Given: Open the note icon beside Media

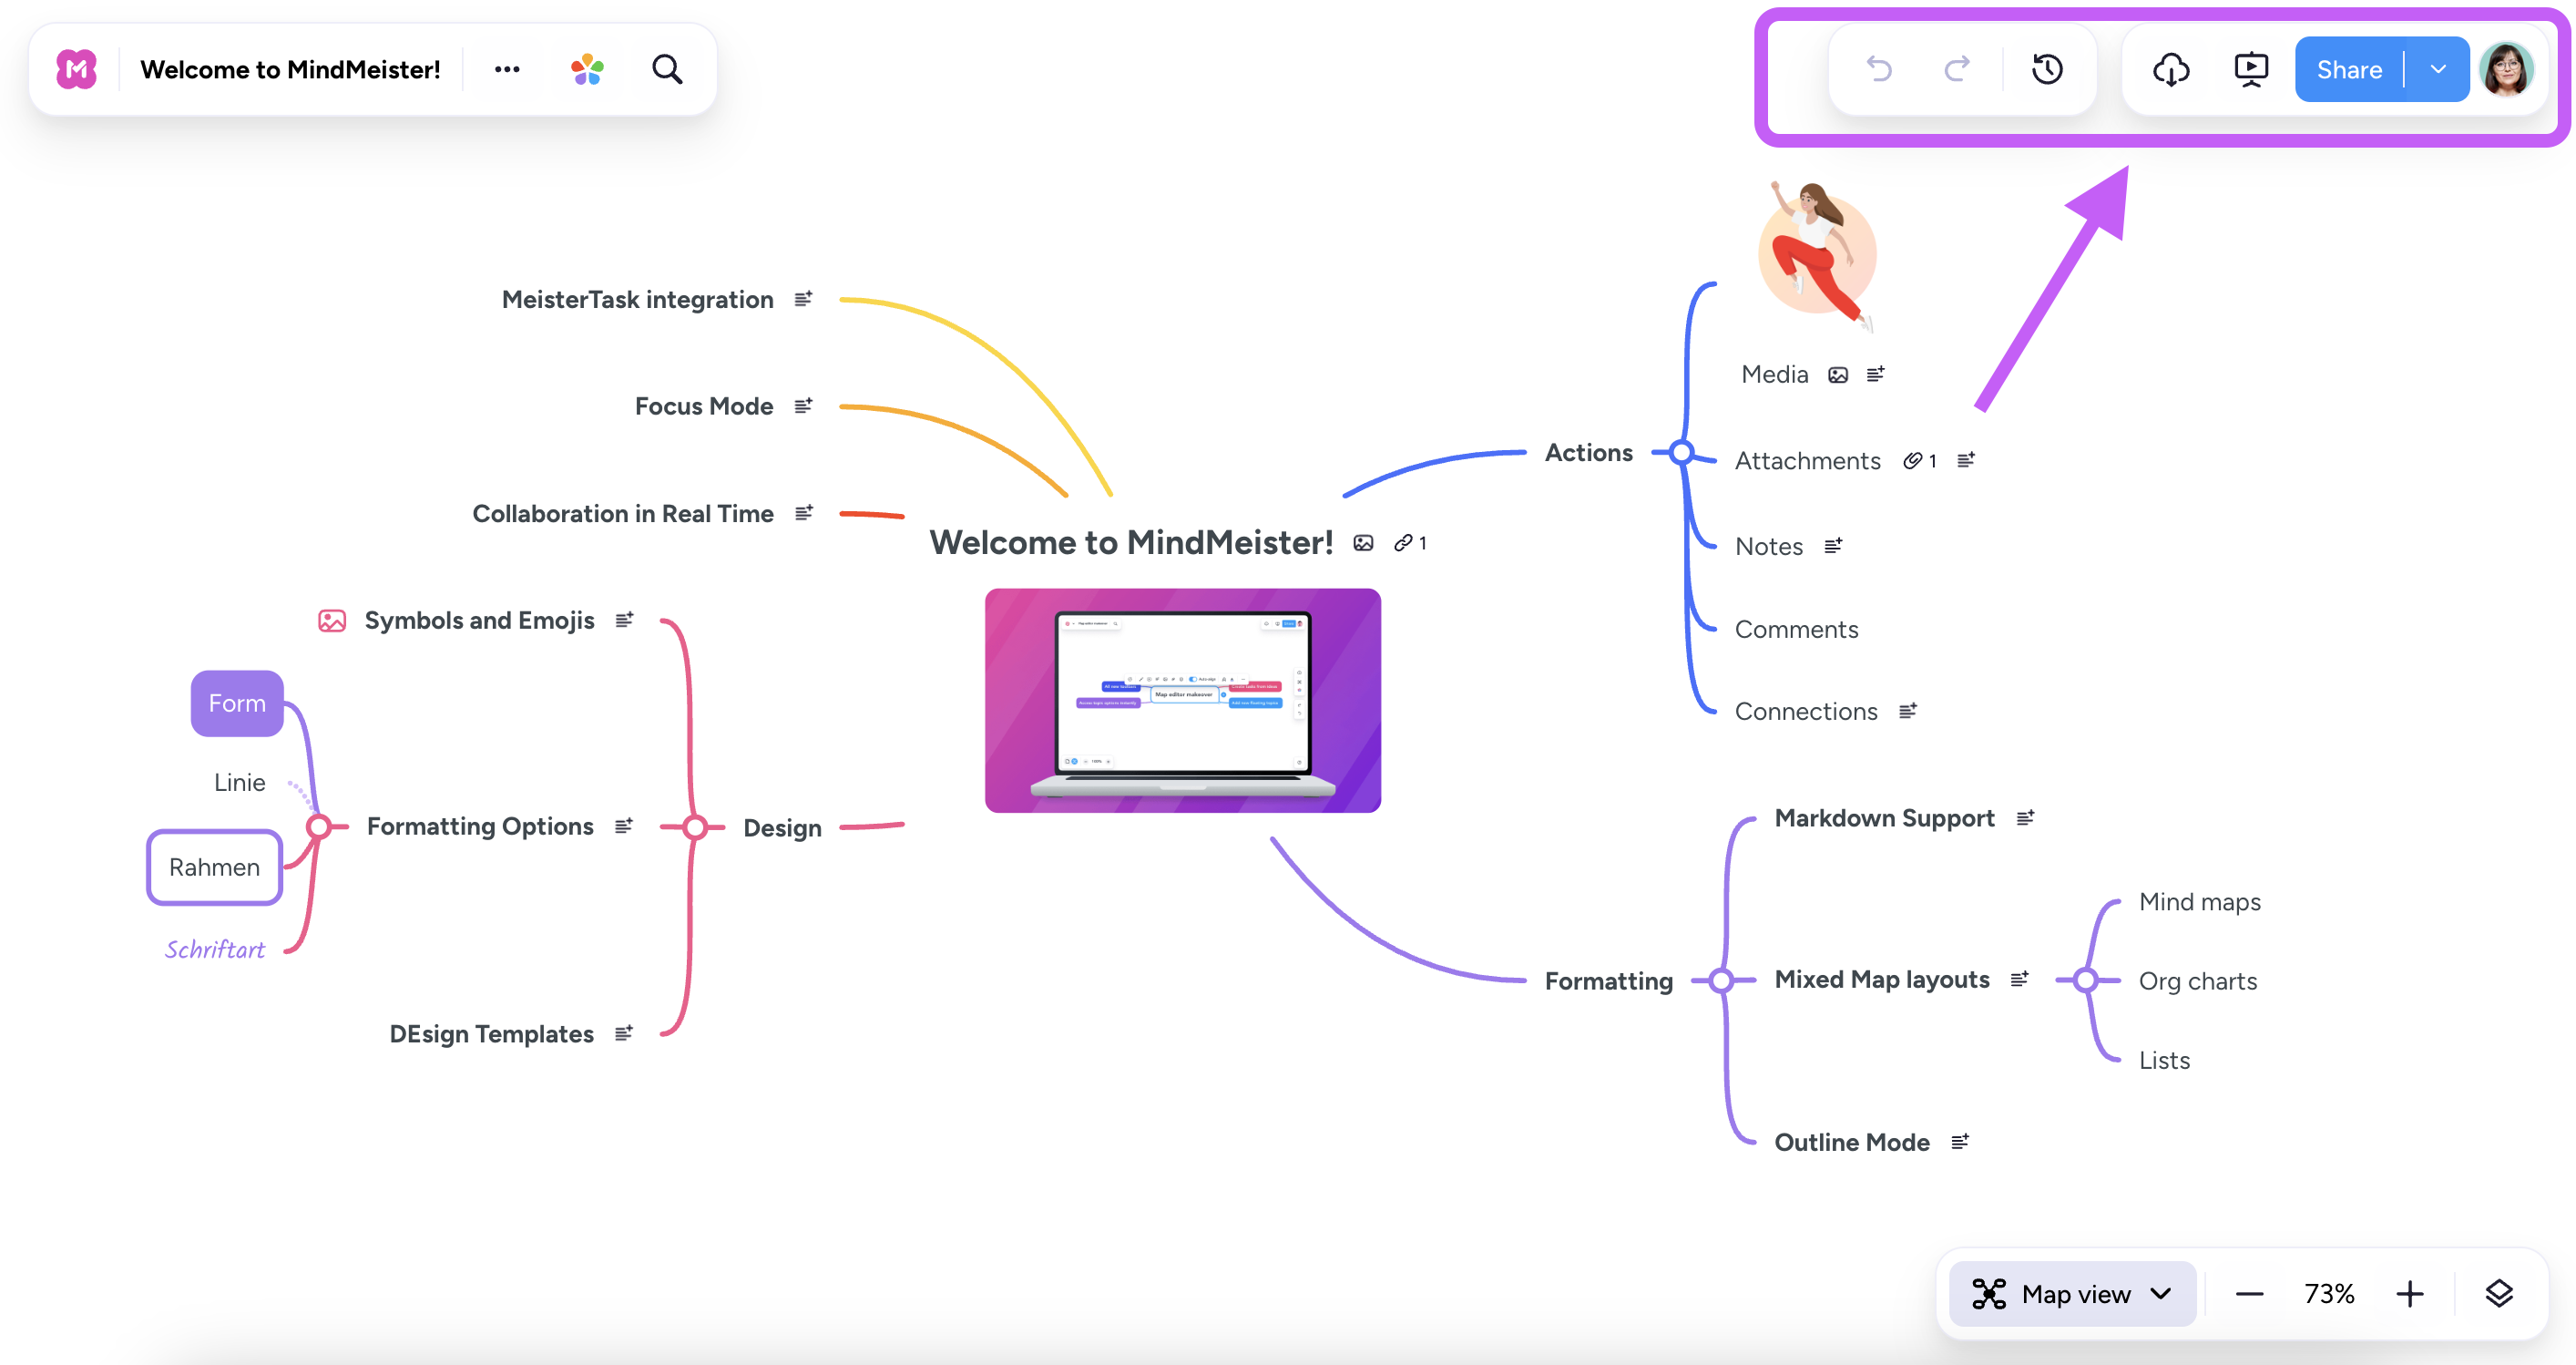Looking at the screenshot, I should (x=1875, y=374).
